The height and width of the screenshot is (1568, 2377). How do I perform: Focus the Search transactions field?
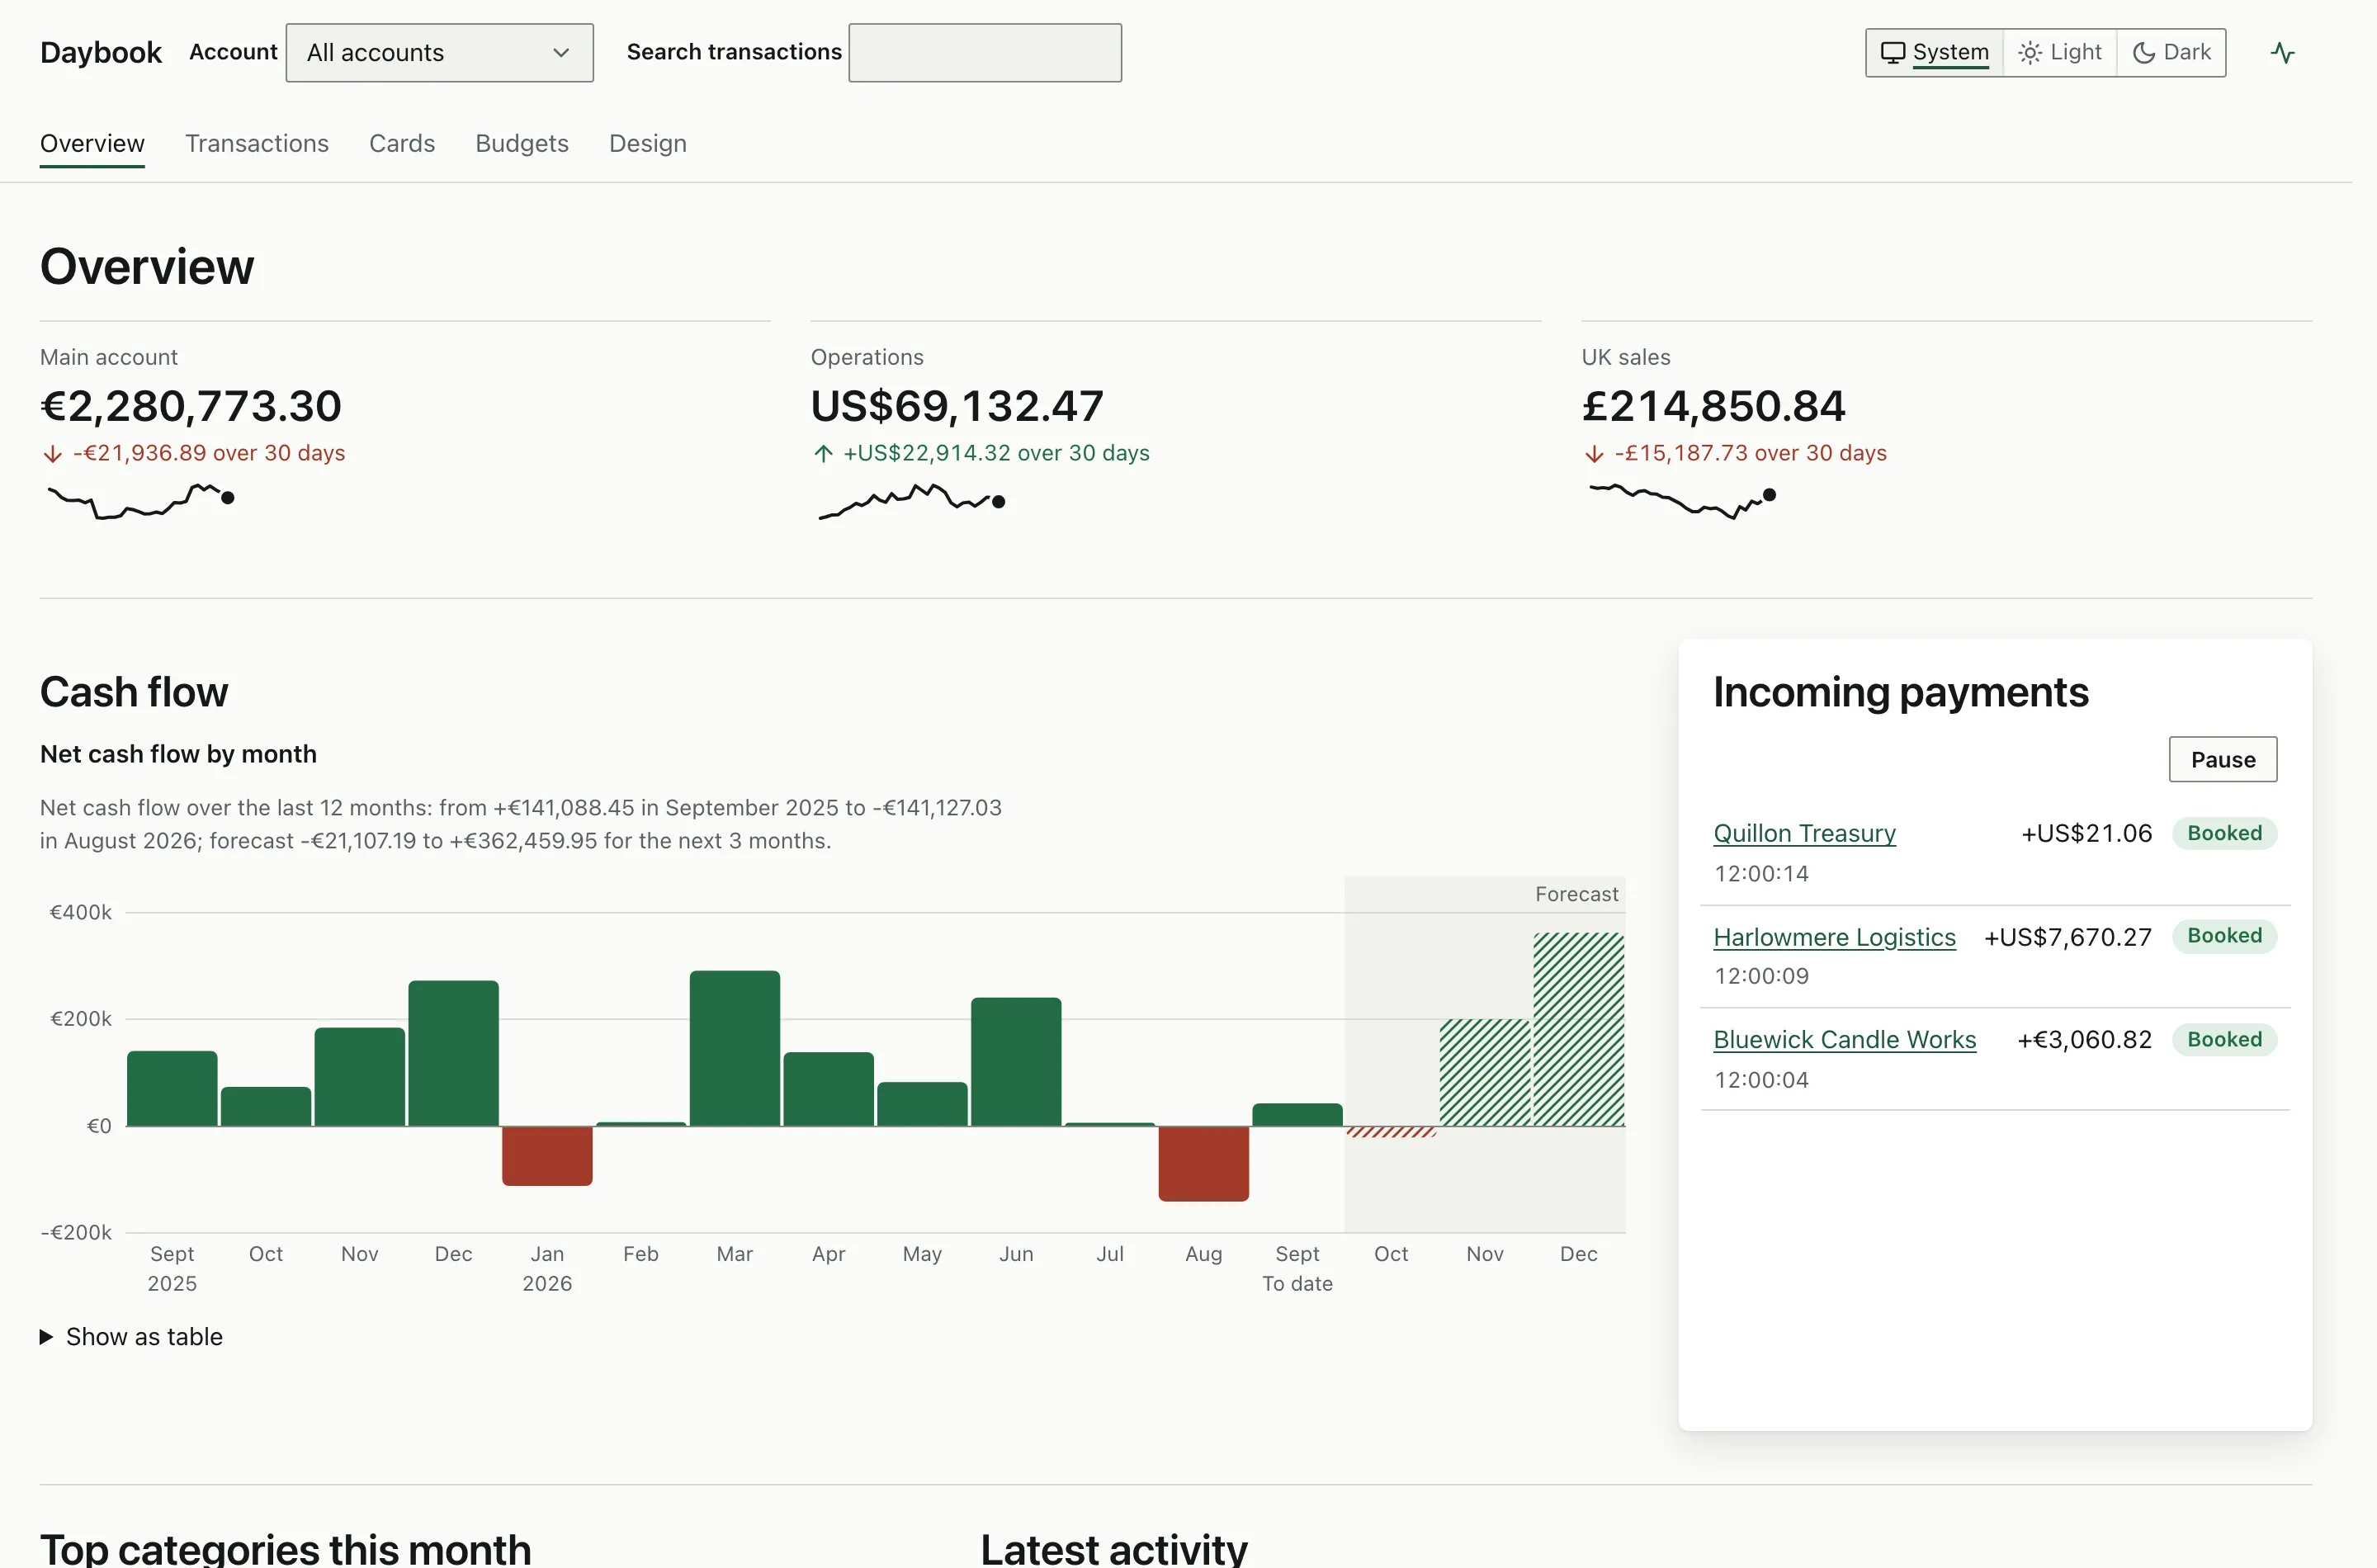point(985,52)
